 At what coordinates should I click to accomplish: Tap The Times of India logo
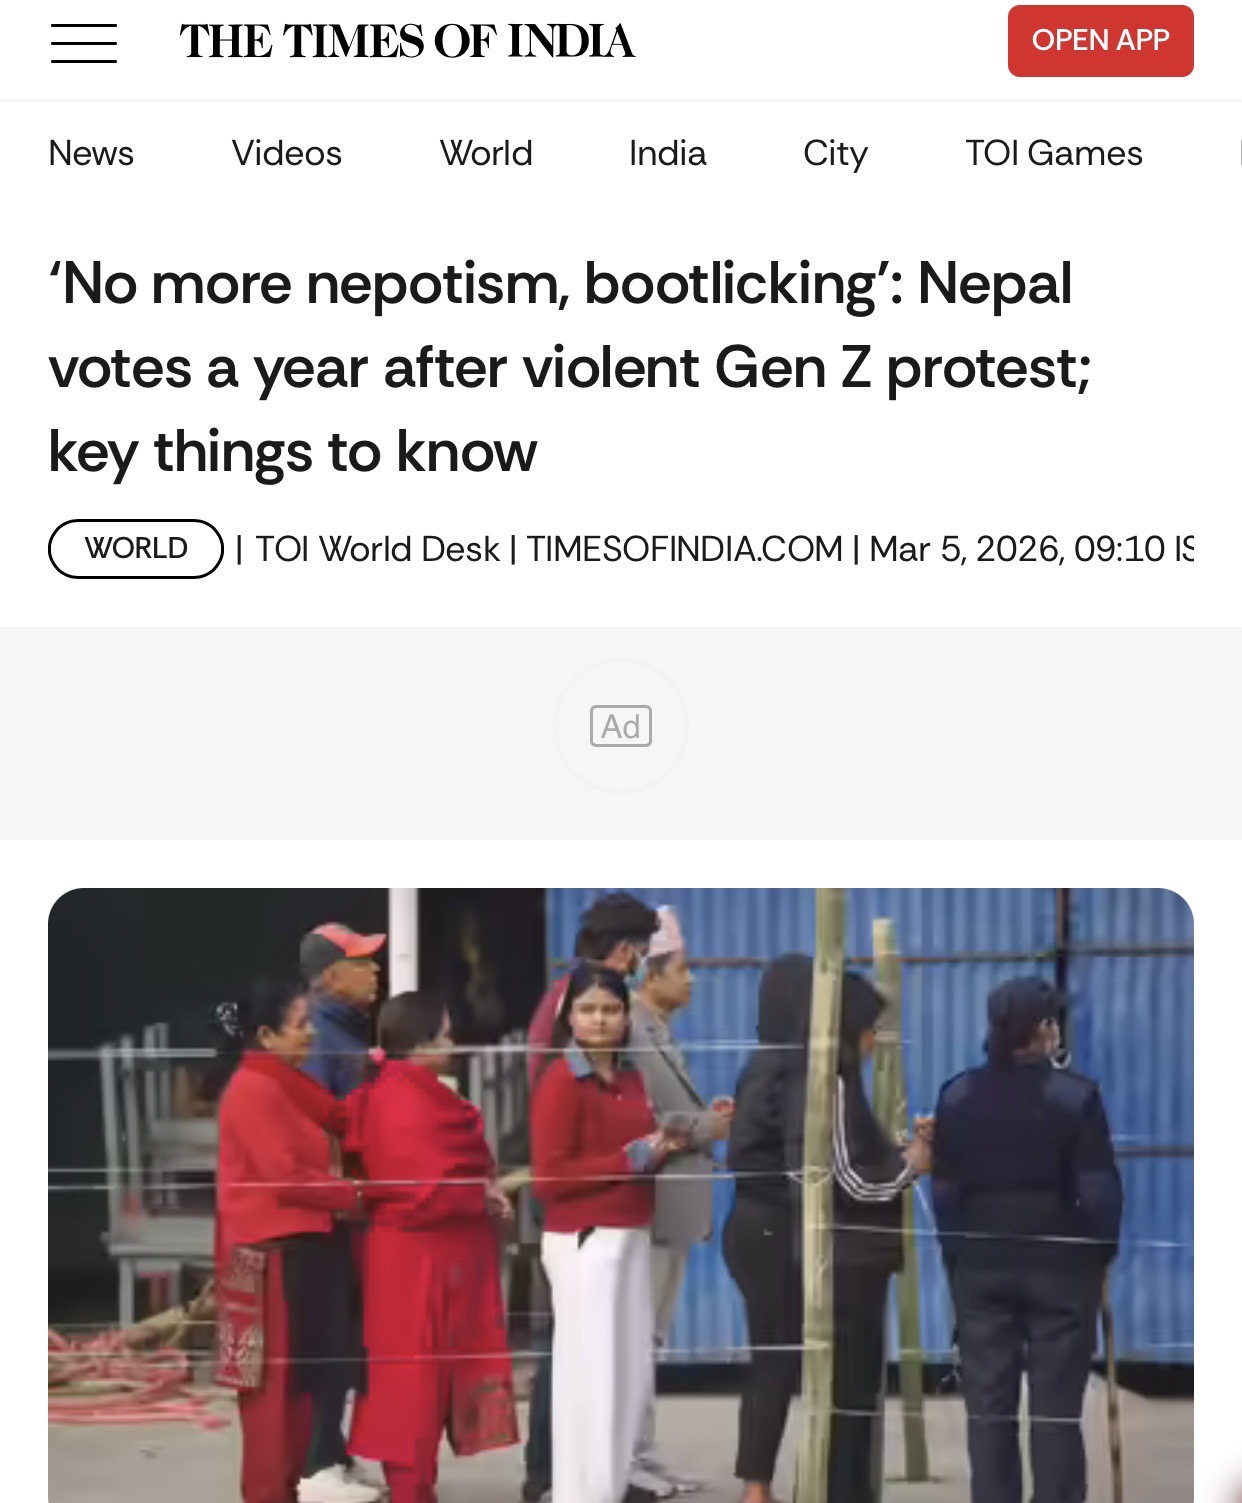click(407, 42)
